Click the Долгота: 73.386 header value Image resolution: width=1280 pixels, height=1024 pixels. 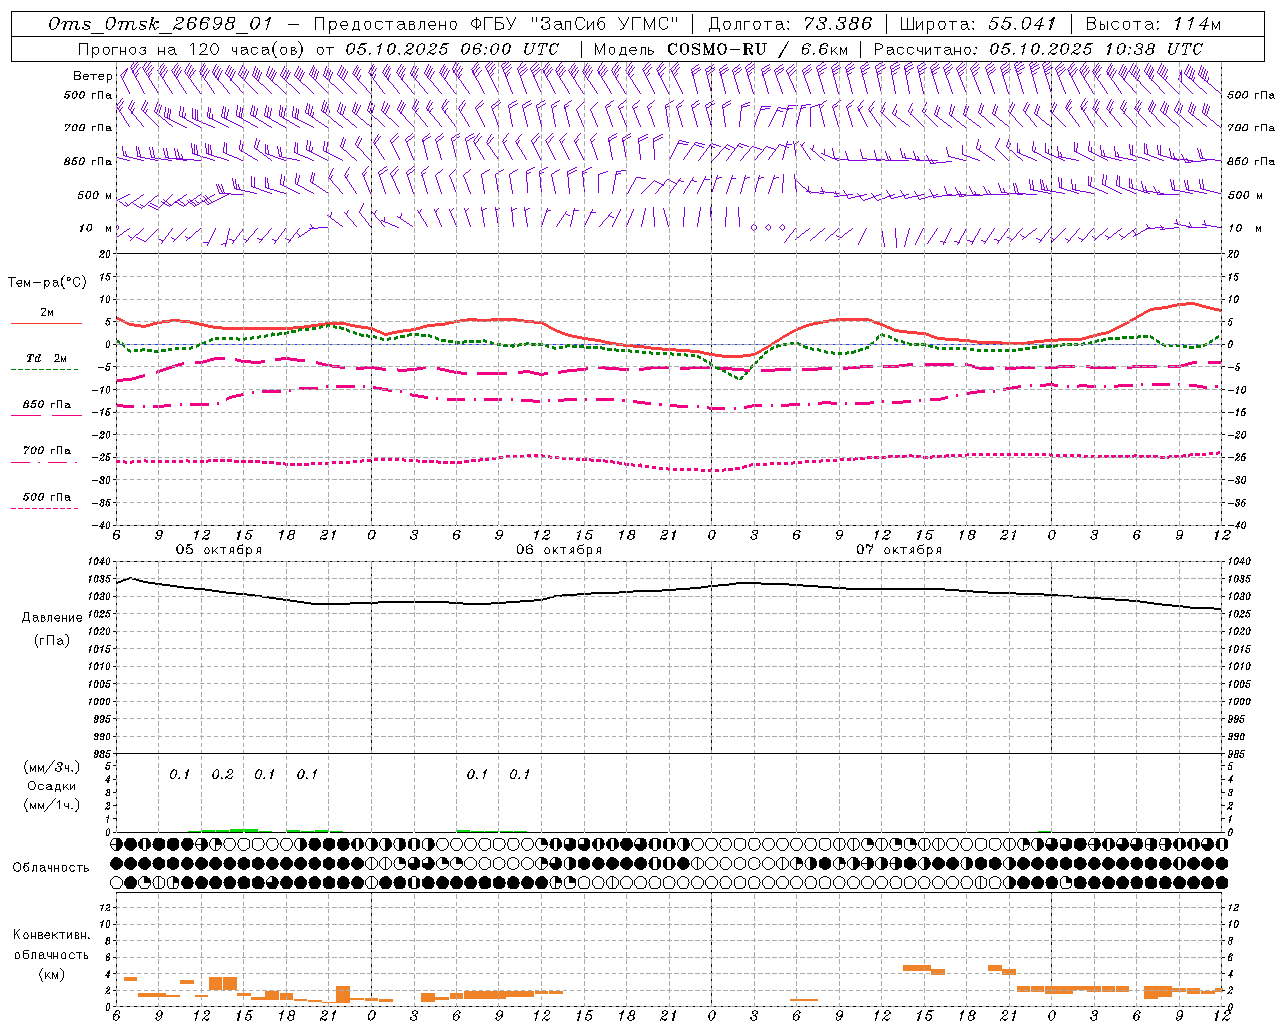click(789, 24)
